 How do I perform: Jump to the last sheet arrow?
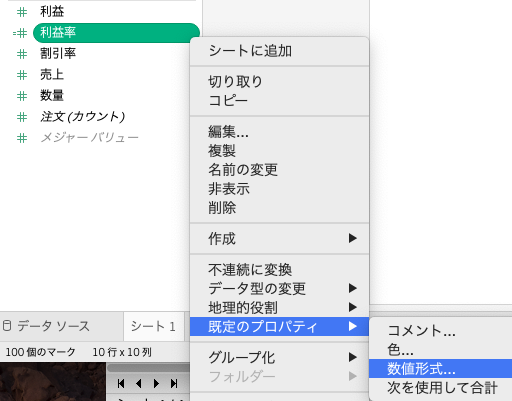pos(174,384)
